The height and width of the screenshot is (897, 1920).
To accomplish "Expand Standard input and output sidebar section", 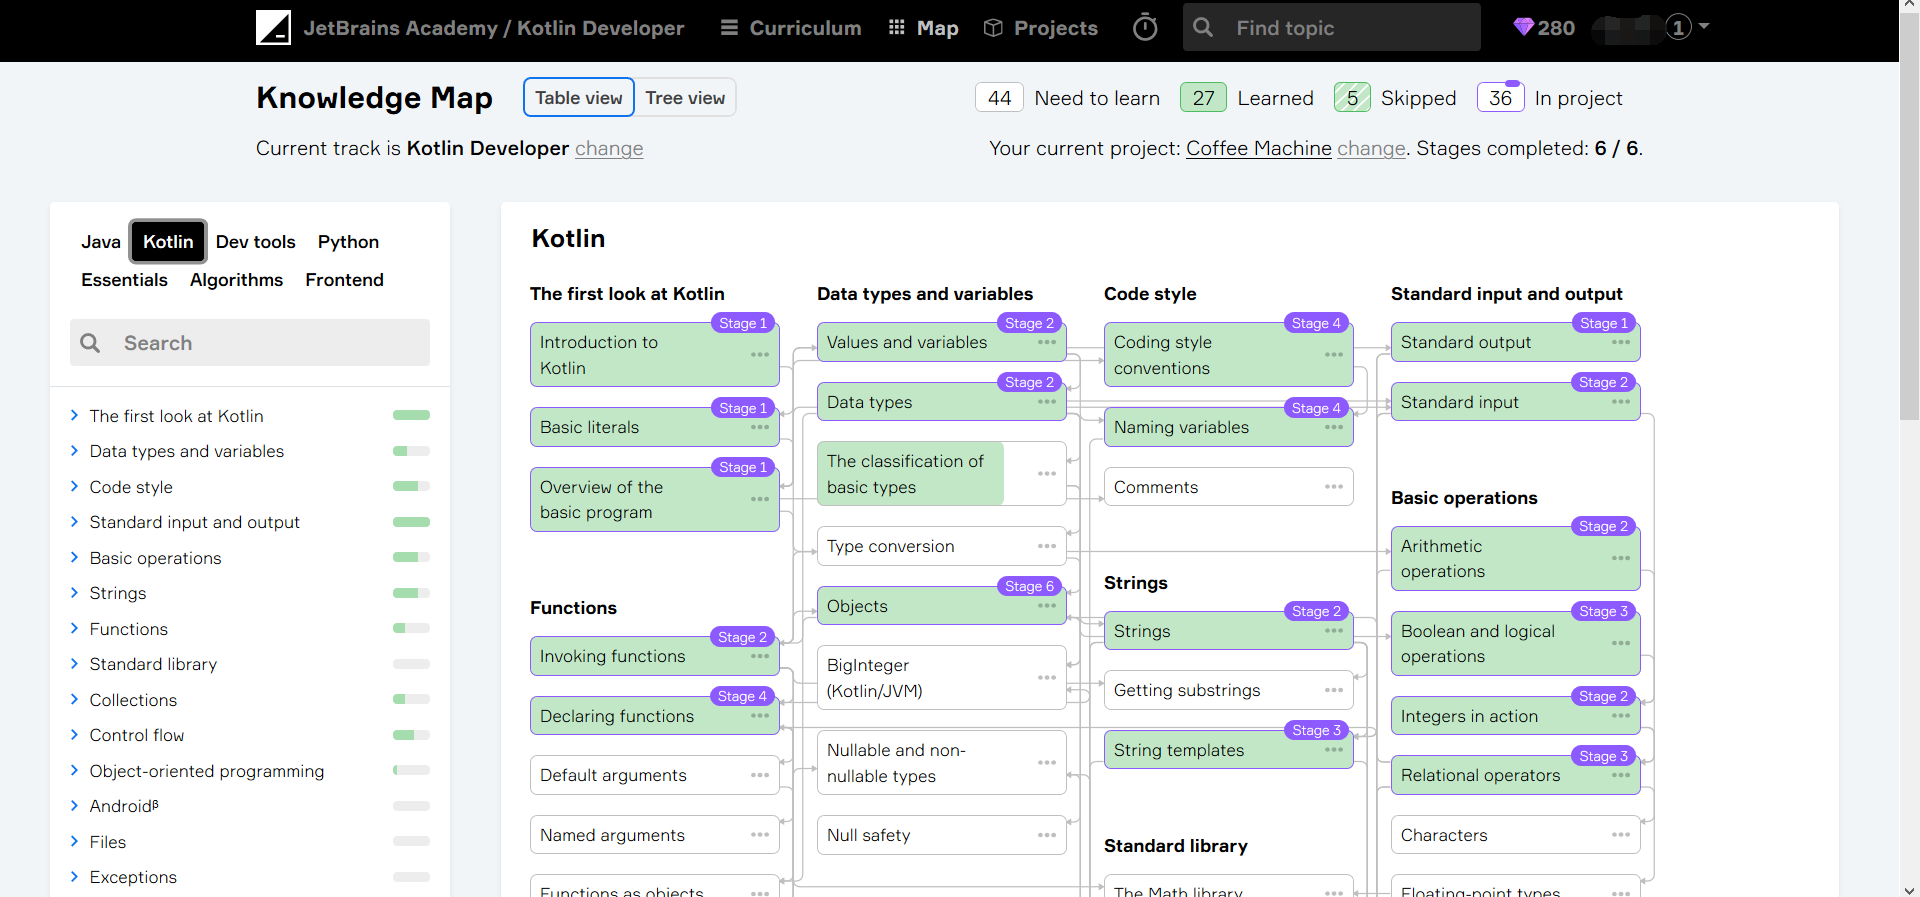I will click(74, 522).
